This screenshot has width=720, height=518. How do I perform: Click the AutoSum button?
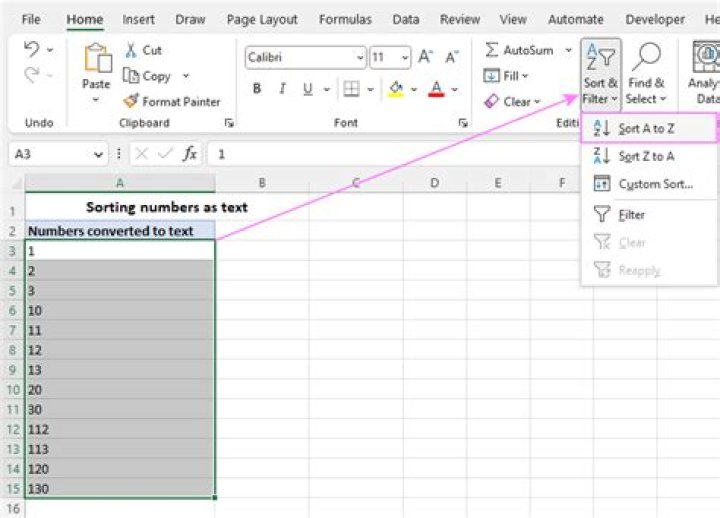coord(518,50)
